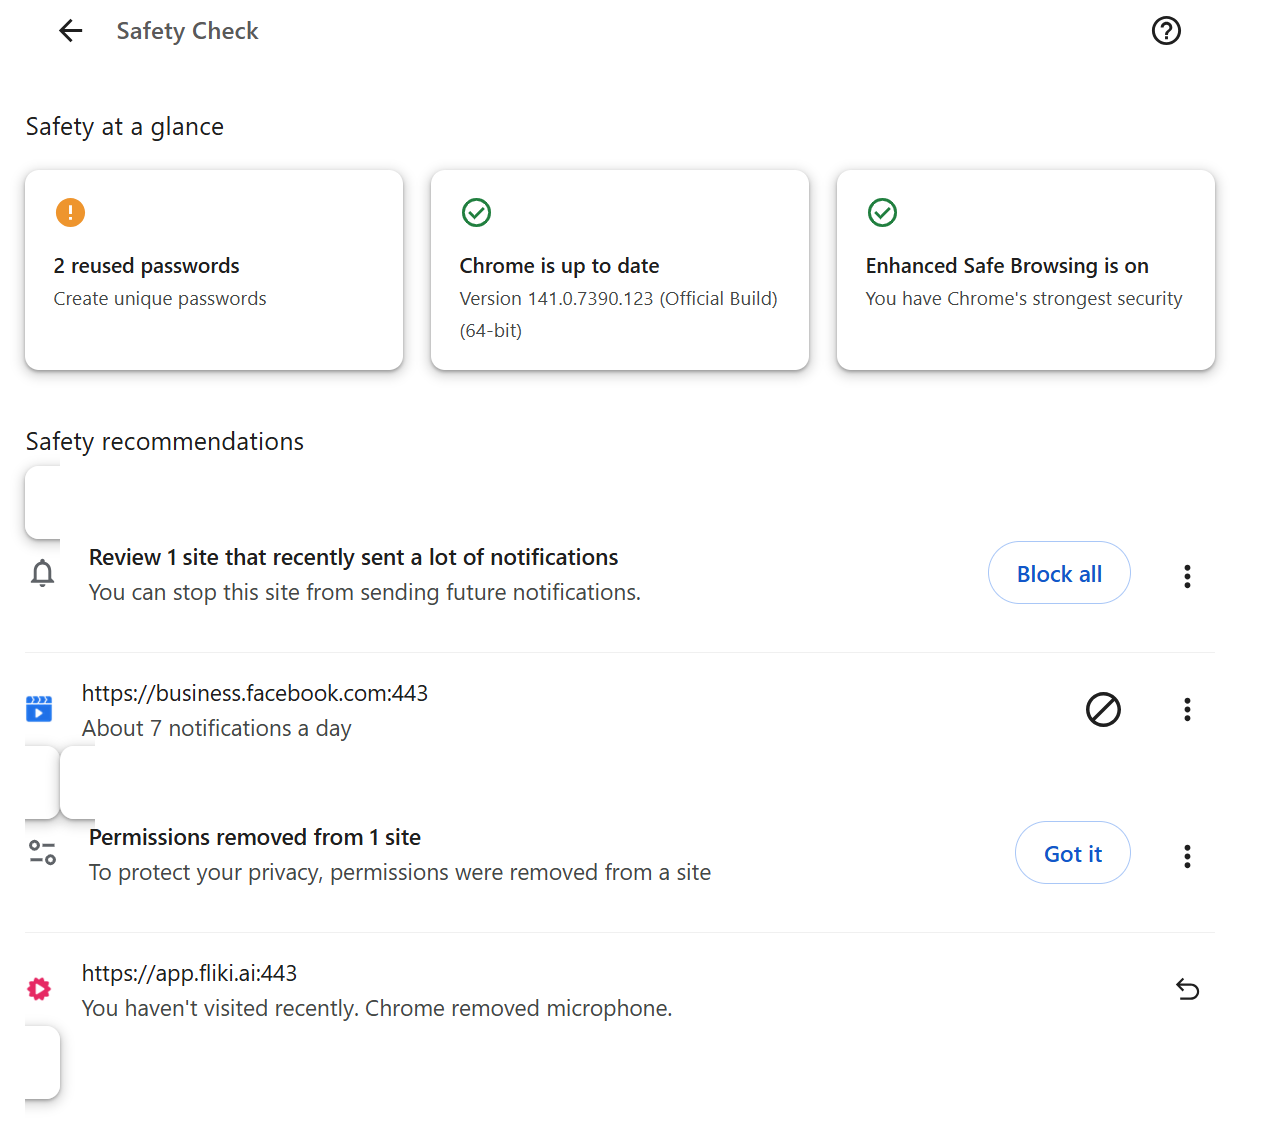Block notifications for business.facebook.com using the slash icon
Viewport: 1269px width, 1139px height.
tap(1103, 710)
